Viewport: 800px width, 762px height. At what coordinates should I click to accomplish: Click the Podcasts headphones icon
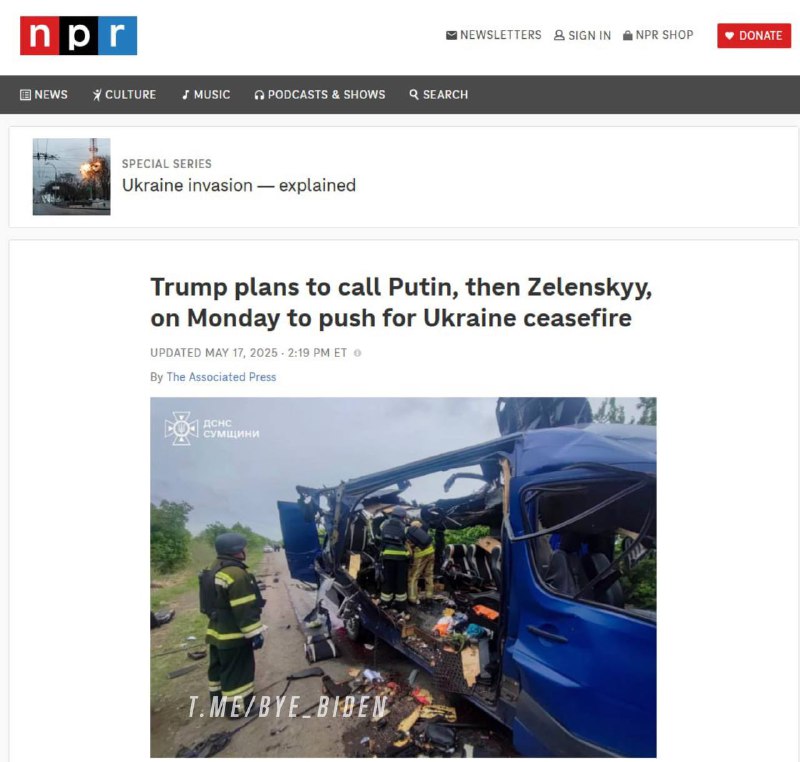(x=259, y=95)
